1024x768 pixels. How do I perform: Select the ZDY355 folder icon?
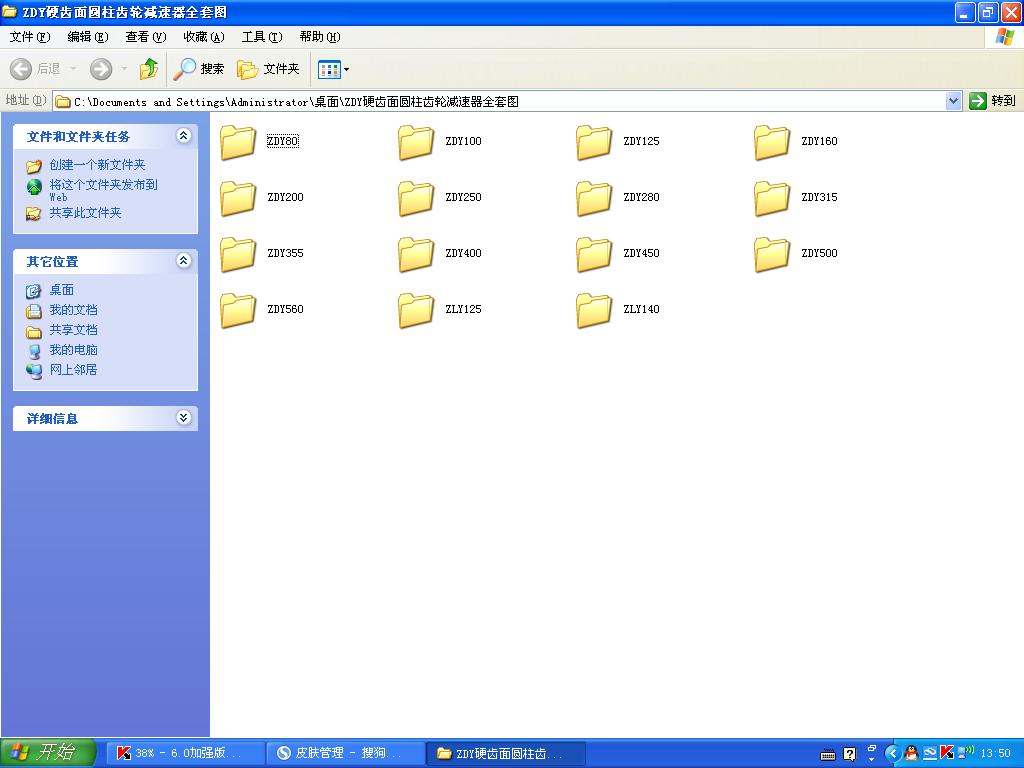point(238,254)
